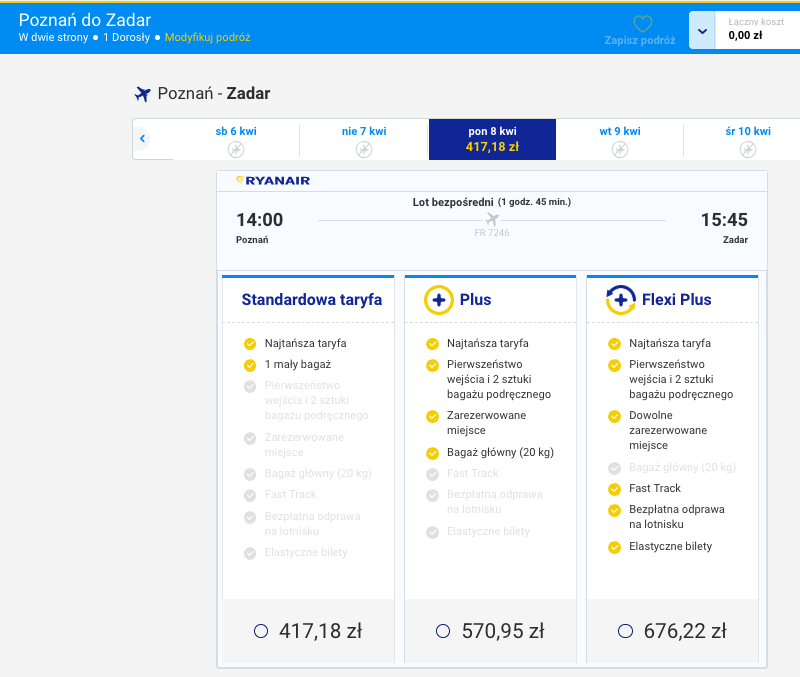Click the Plus fare heading
The image size is (800, 677).
[x=476, y=300]
